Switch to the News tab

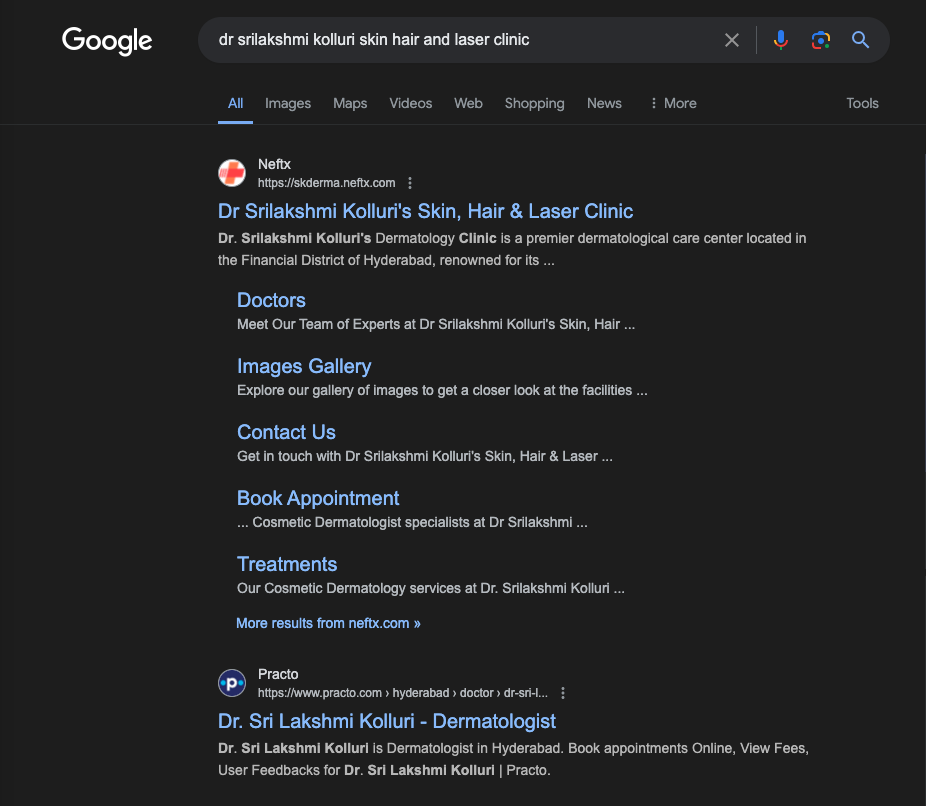tap(604, 103)
